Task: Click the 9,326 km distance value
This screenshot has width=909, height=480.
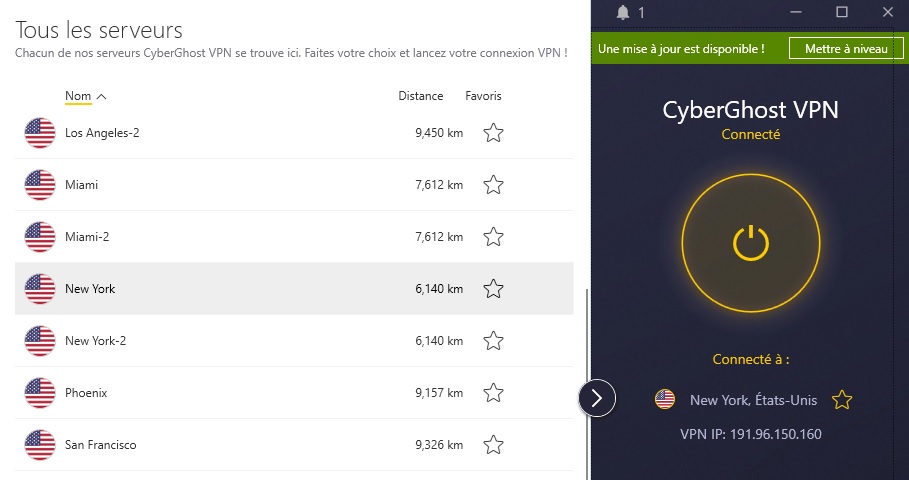Action: (x=439, y=445)
